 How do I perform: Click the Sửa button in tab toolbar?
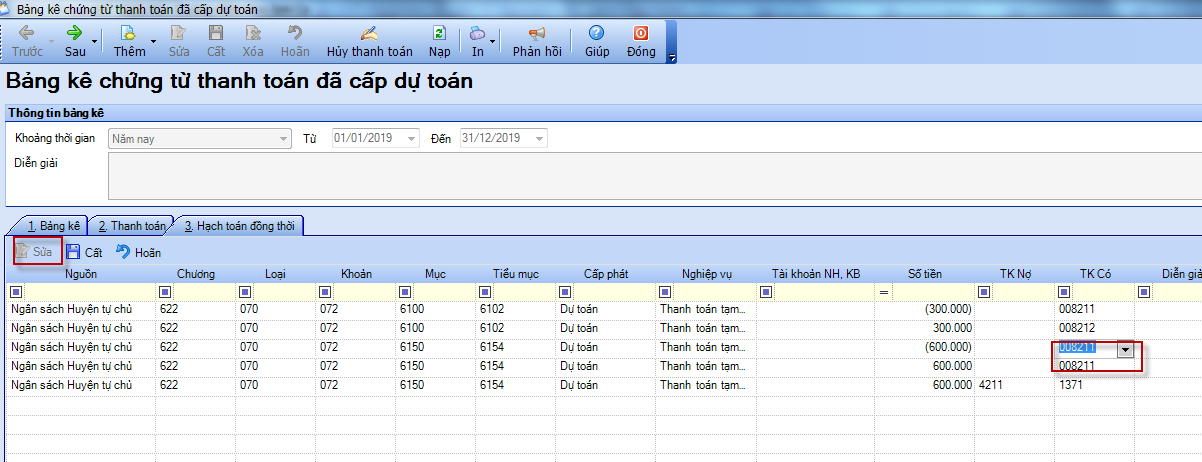[33, 252]
